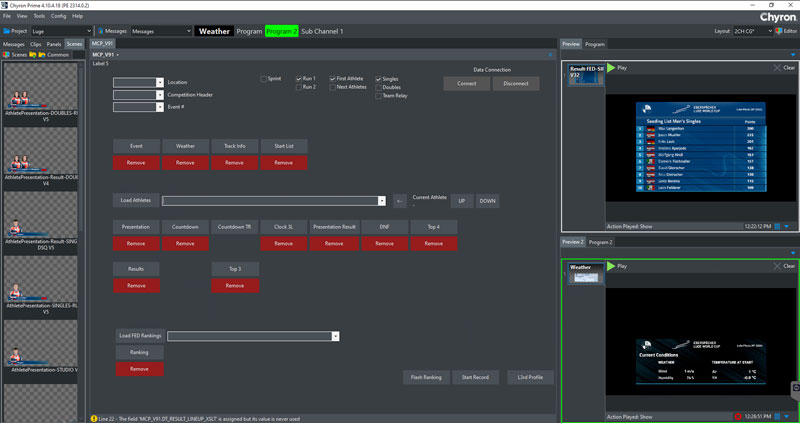This screenshot has height=423, width=800.
Task: Switch to the Panels tab
Action: click(x=54, y=44)
